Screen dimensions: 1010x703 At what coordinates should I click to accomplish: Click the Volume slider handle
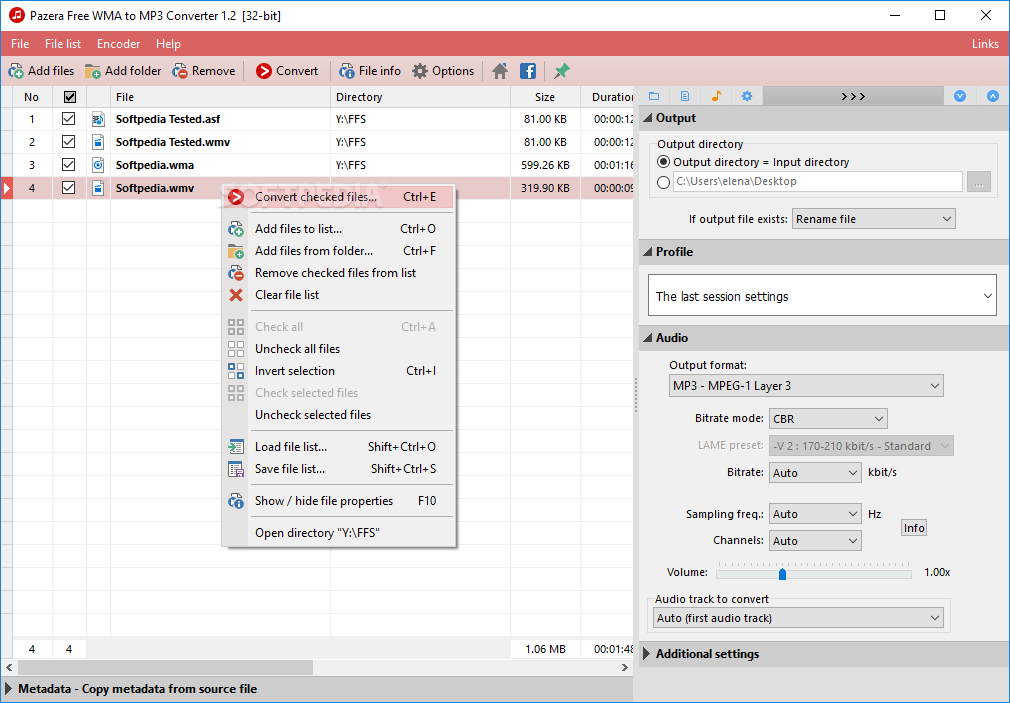[782, 573]
